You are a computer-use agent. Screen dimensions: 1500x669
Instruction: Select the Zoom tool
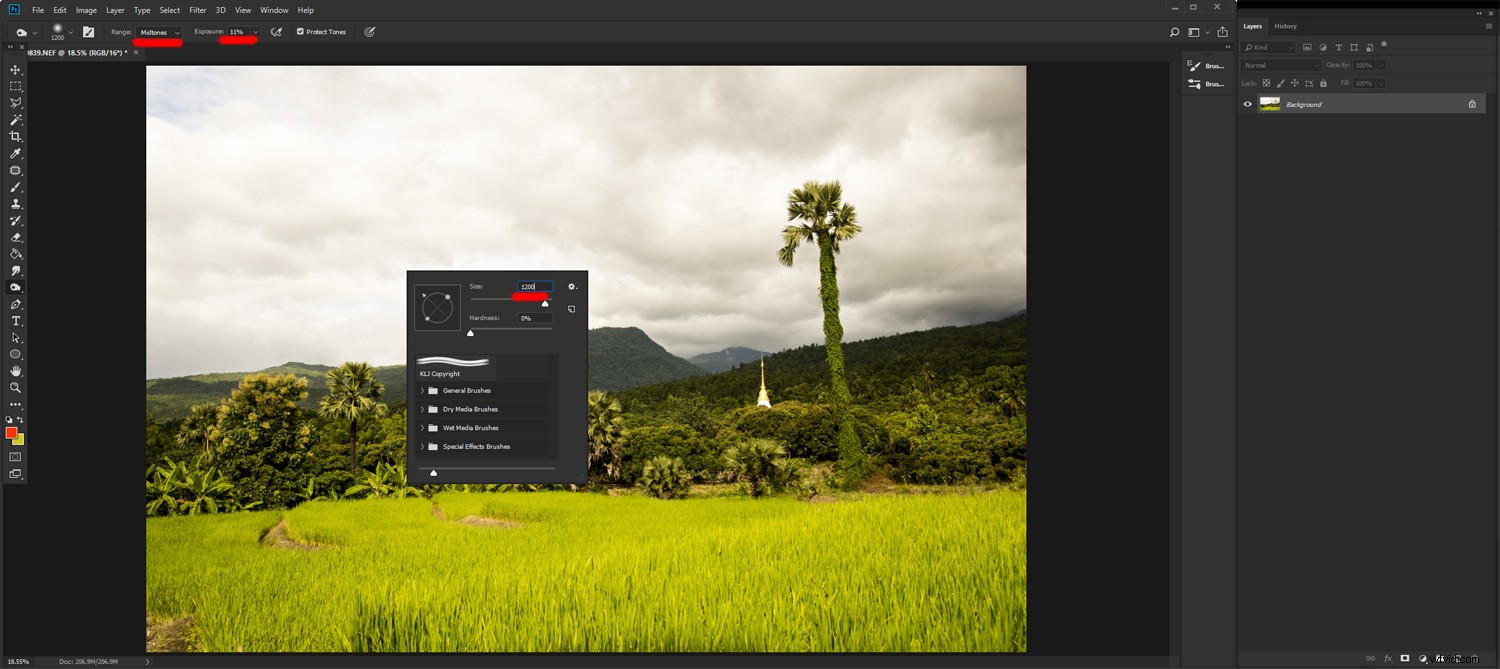pyautogui.click(x=15, y=388)
